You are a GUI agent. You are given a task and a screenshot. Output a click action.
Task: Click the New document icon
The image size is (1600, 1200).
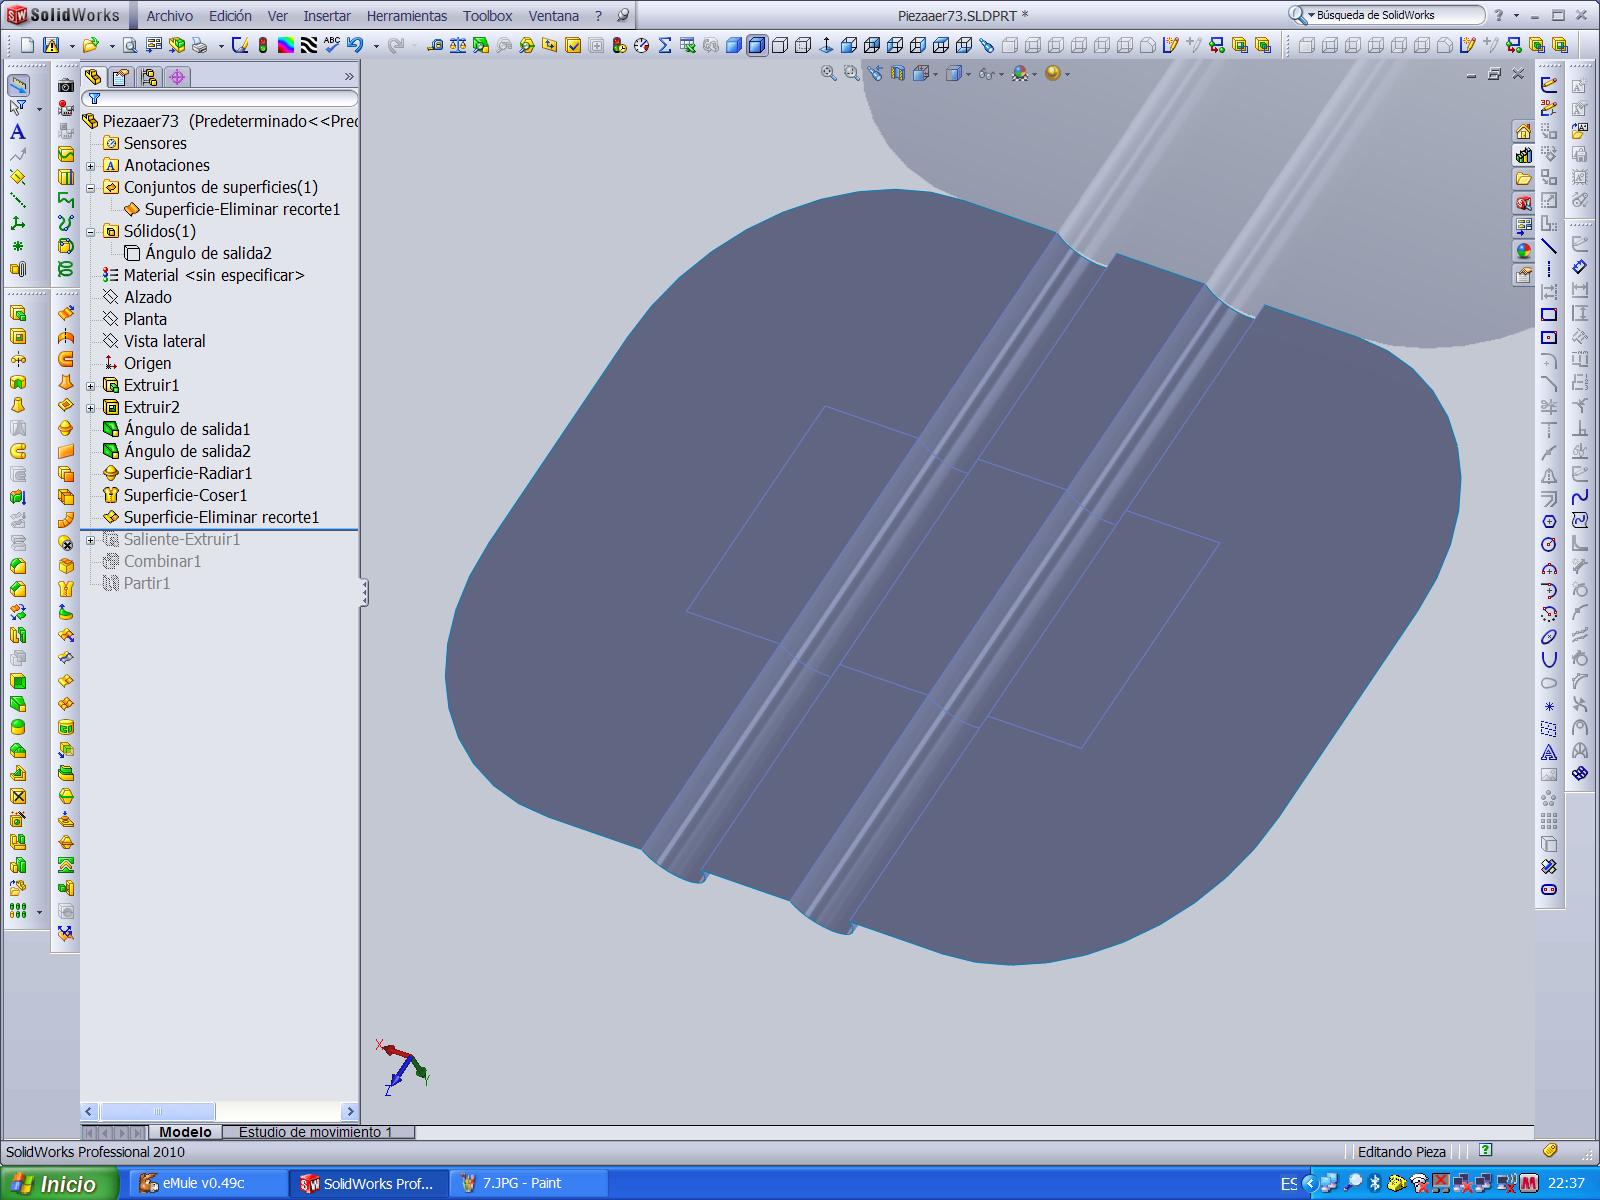pyautogui.click(x=27, y=45)
